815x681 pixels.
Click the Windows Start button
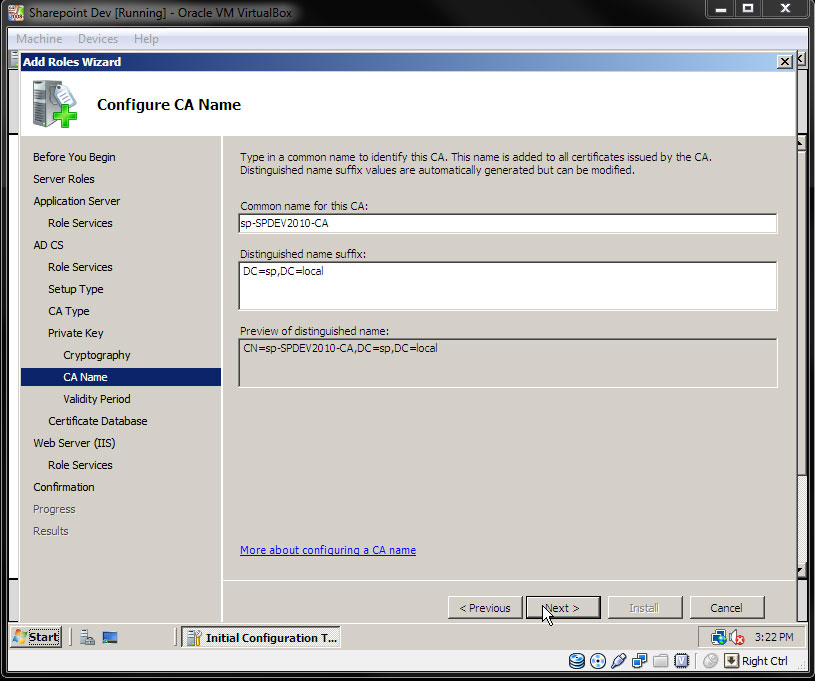(36, 637)
